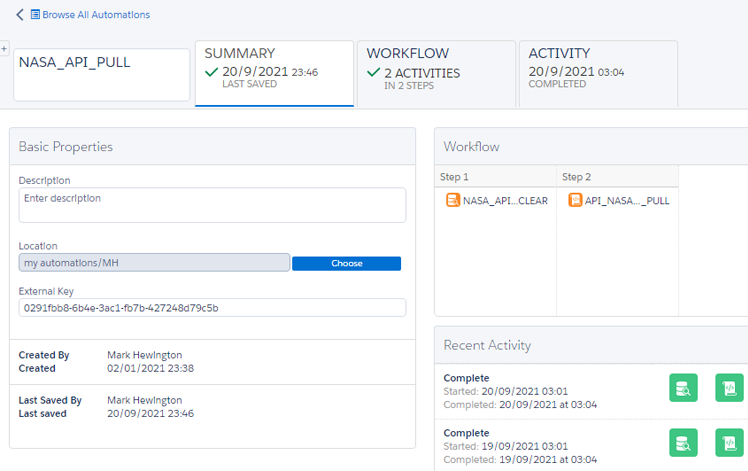Click the Location field showing my automations/MH
The width and height of the screenshot is (748, 471).
point(154,263)
